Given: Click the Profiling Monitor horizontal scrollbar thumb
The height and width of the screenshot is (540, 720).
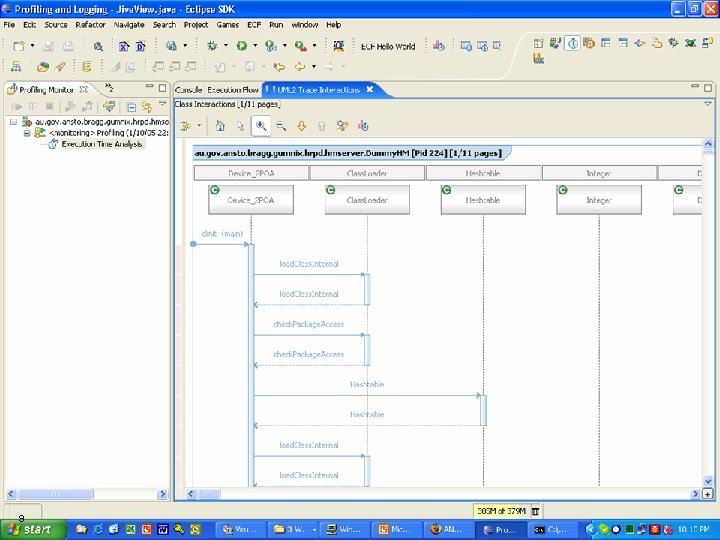Looking at the screenshot, I should (x=55, y=494).
